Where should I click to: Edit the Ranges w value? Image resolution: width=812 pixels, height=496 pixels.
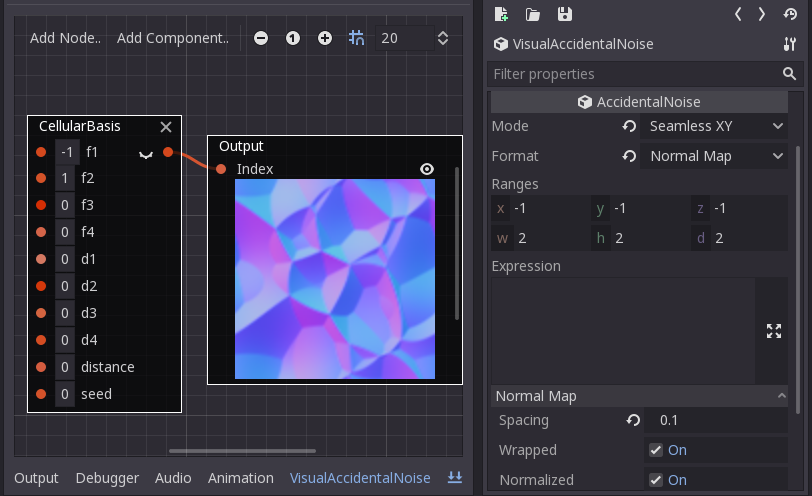[541, 238]
